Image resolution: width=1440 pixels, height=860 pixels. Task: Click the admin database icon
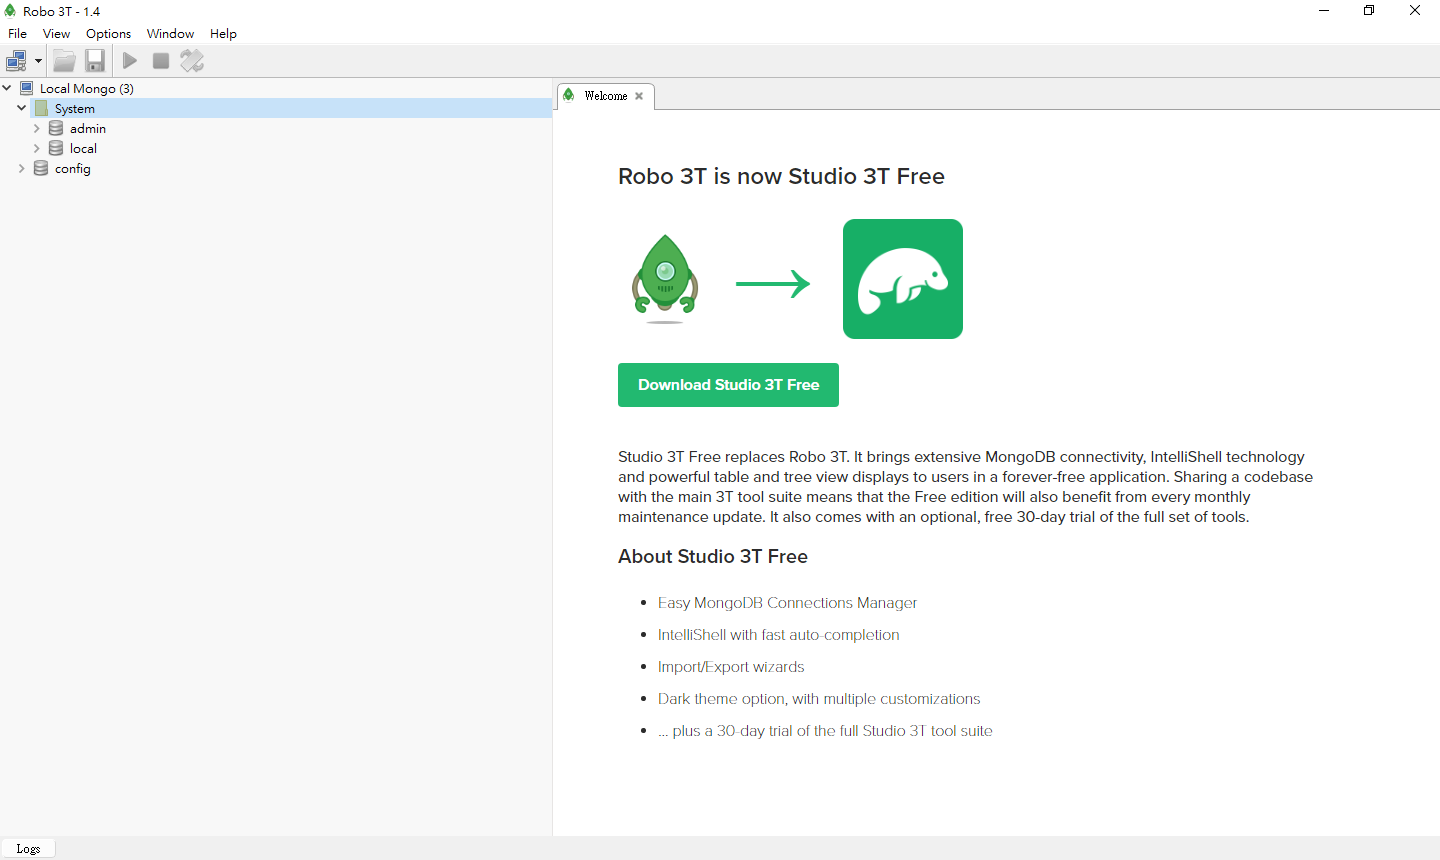56,128
